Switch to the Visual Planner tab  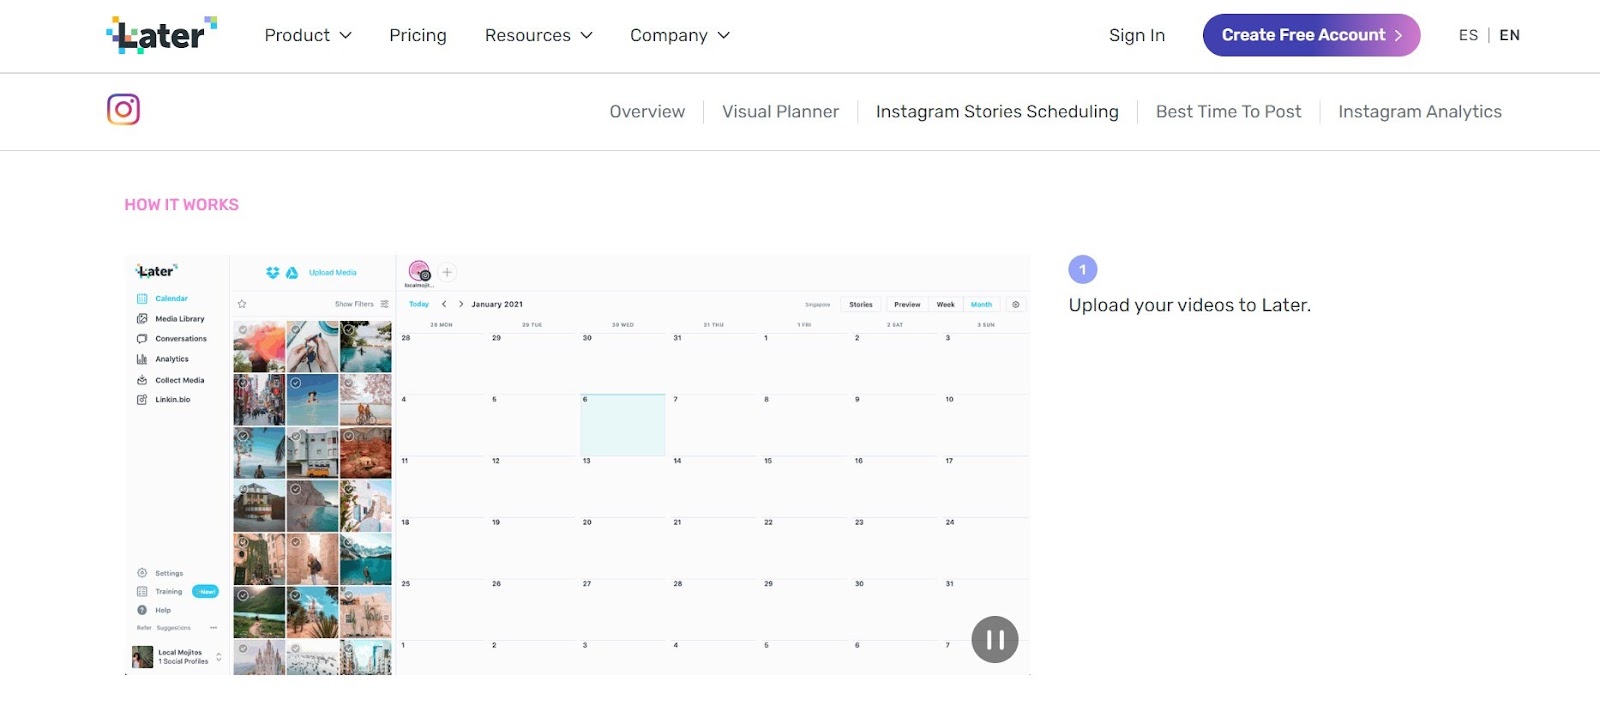[x=781, y=112]
